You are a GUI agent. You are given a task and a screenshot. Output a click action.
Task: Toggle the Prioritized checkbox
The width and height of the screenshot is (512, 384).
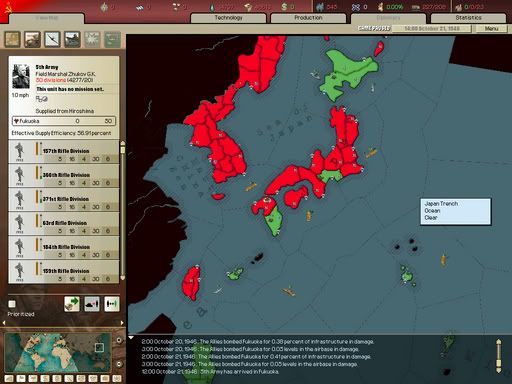point(12,304)
